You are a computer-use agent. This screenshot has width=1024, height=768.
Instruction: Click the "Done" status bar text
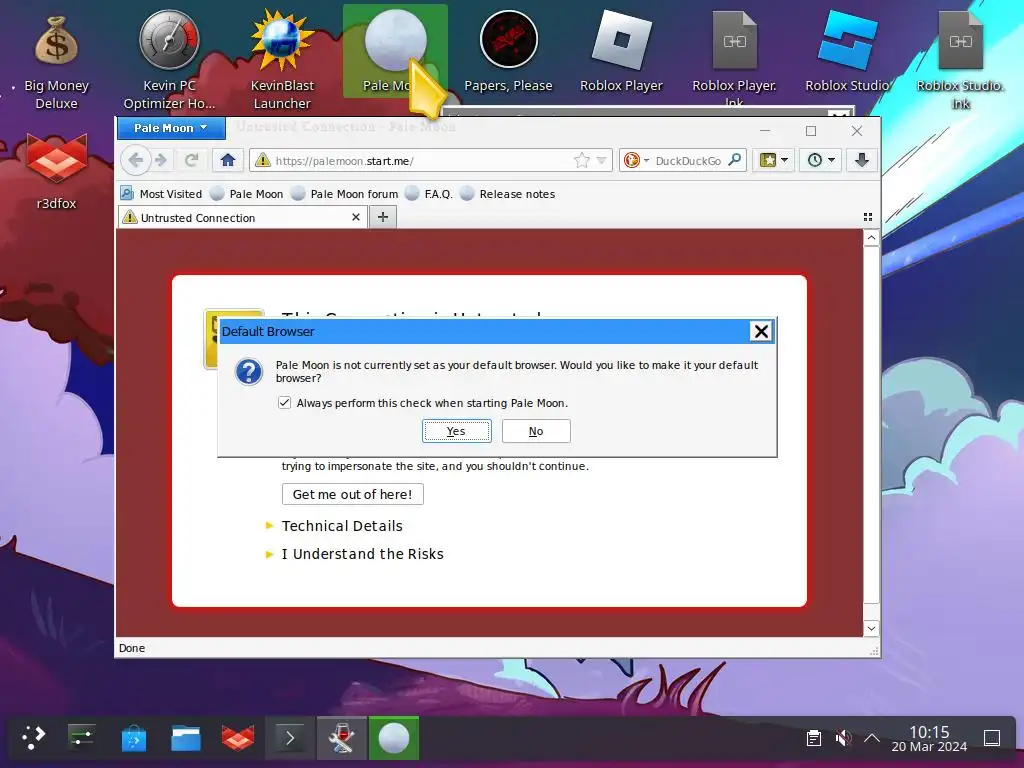[x=132, y=648]
